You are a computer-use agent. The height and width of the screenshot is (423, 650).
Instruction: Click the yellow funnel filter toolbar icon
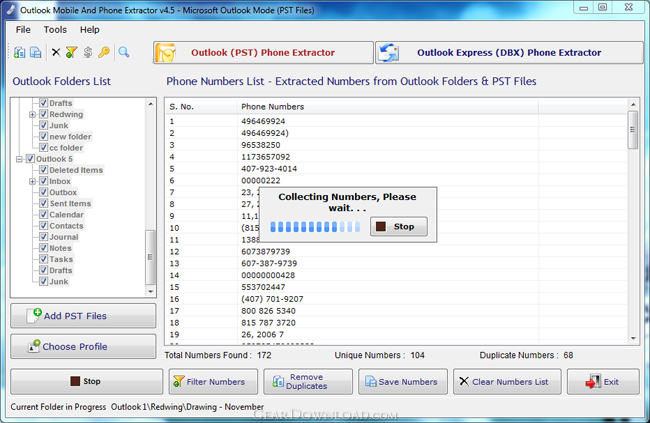tap(71, 52)
